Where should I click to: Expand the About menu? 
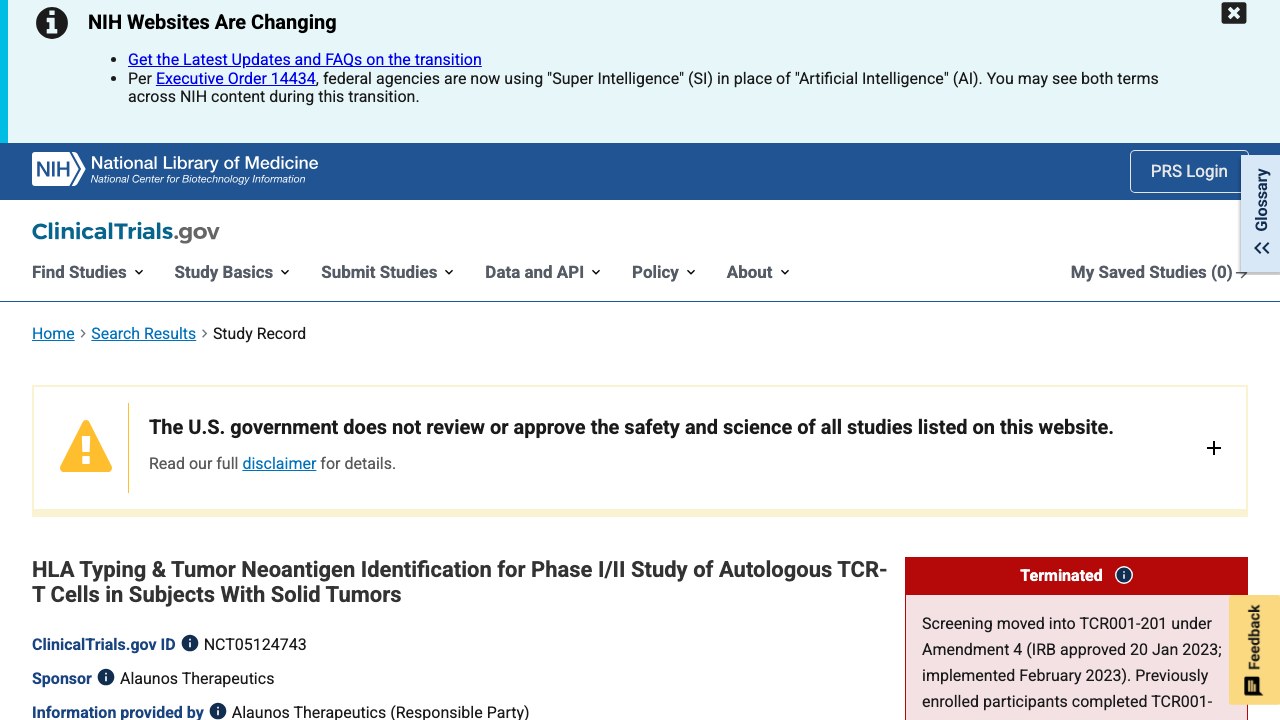pos(758,272)
